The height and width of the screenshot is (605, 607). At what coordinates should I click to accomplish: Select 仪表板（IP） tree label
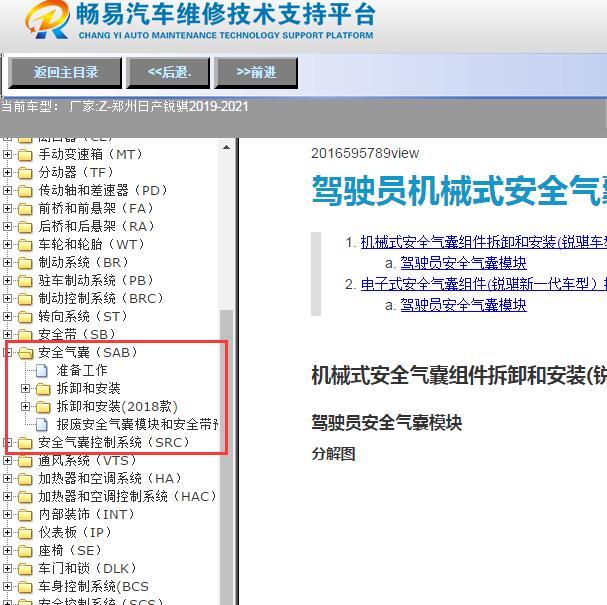coord(74,532)
